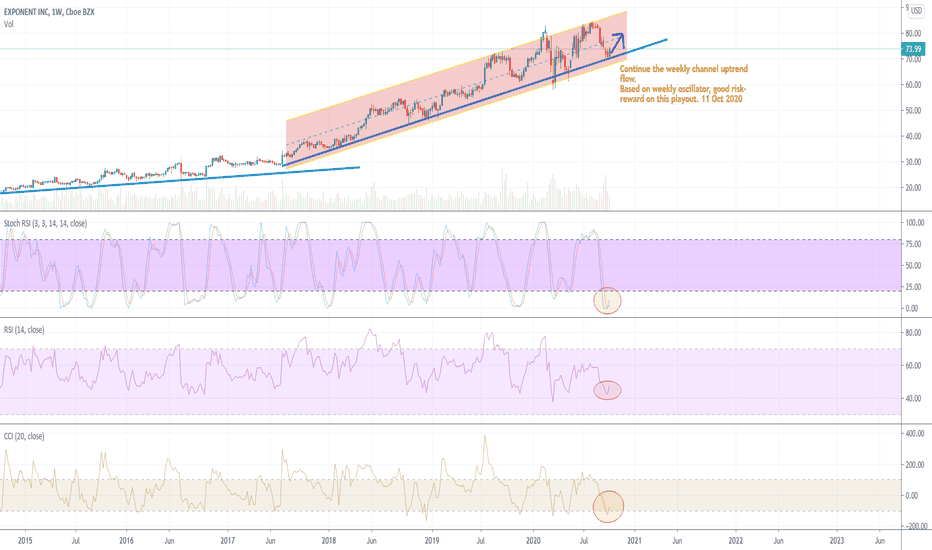
Task: Click the Jul label between 2020 and 2021
Action: coord(584,540)
